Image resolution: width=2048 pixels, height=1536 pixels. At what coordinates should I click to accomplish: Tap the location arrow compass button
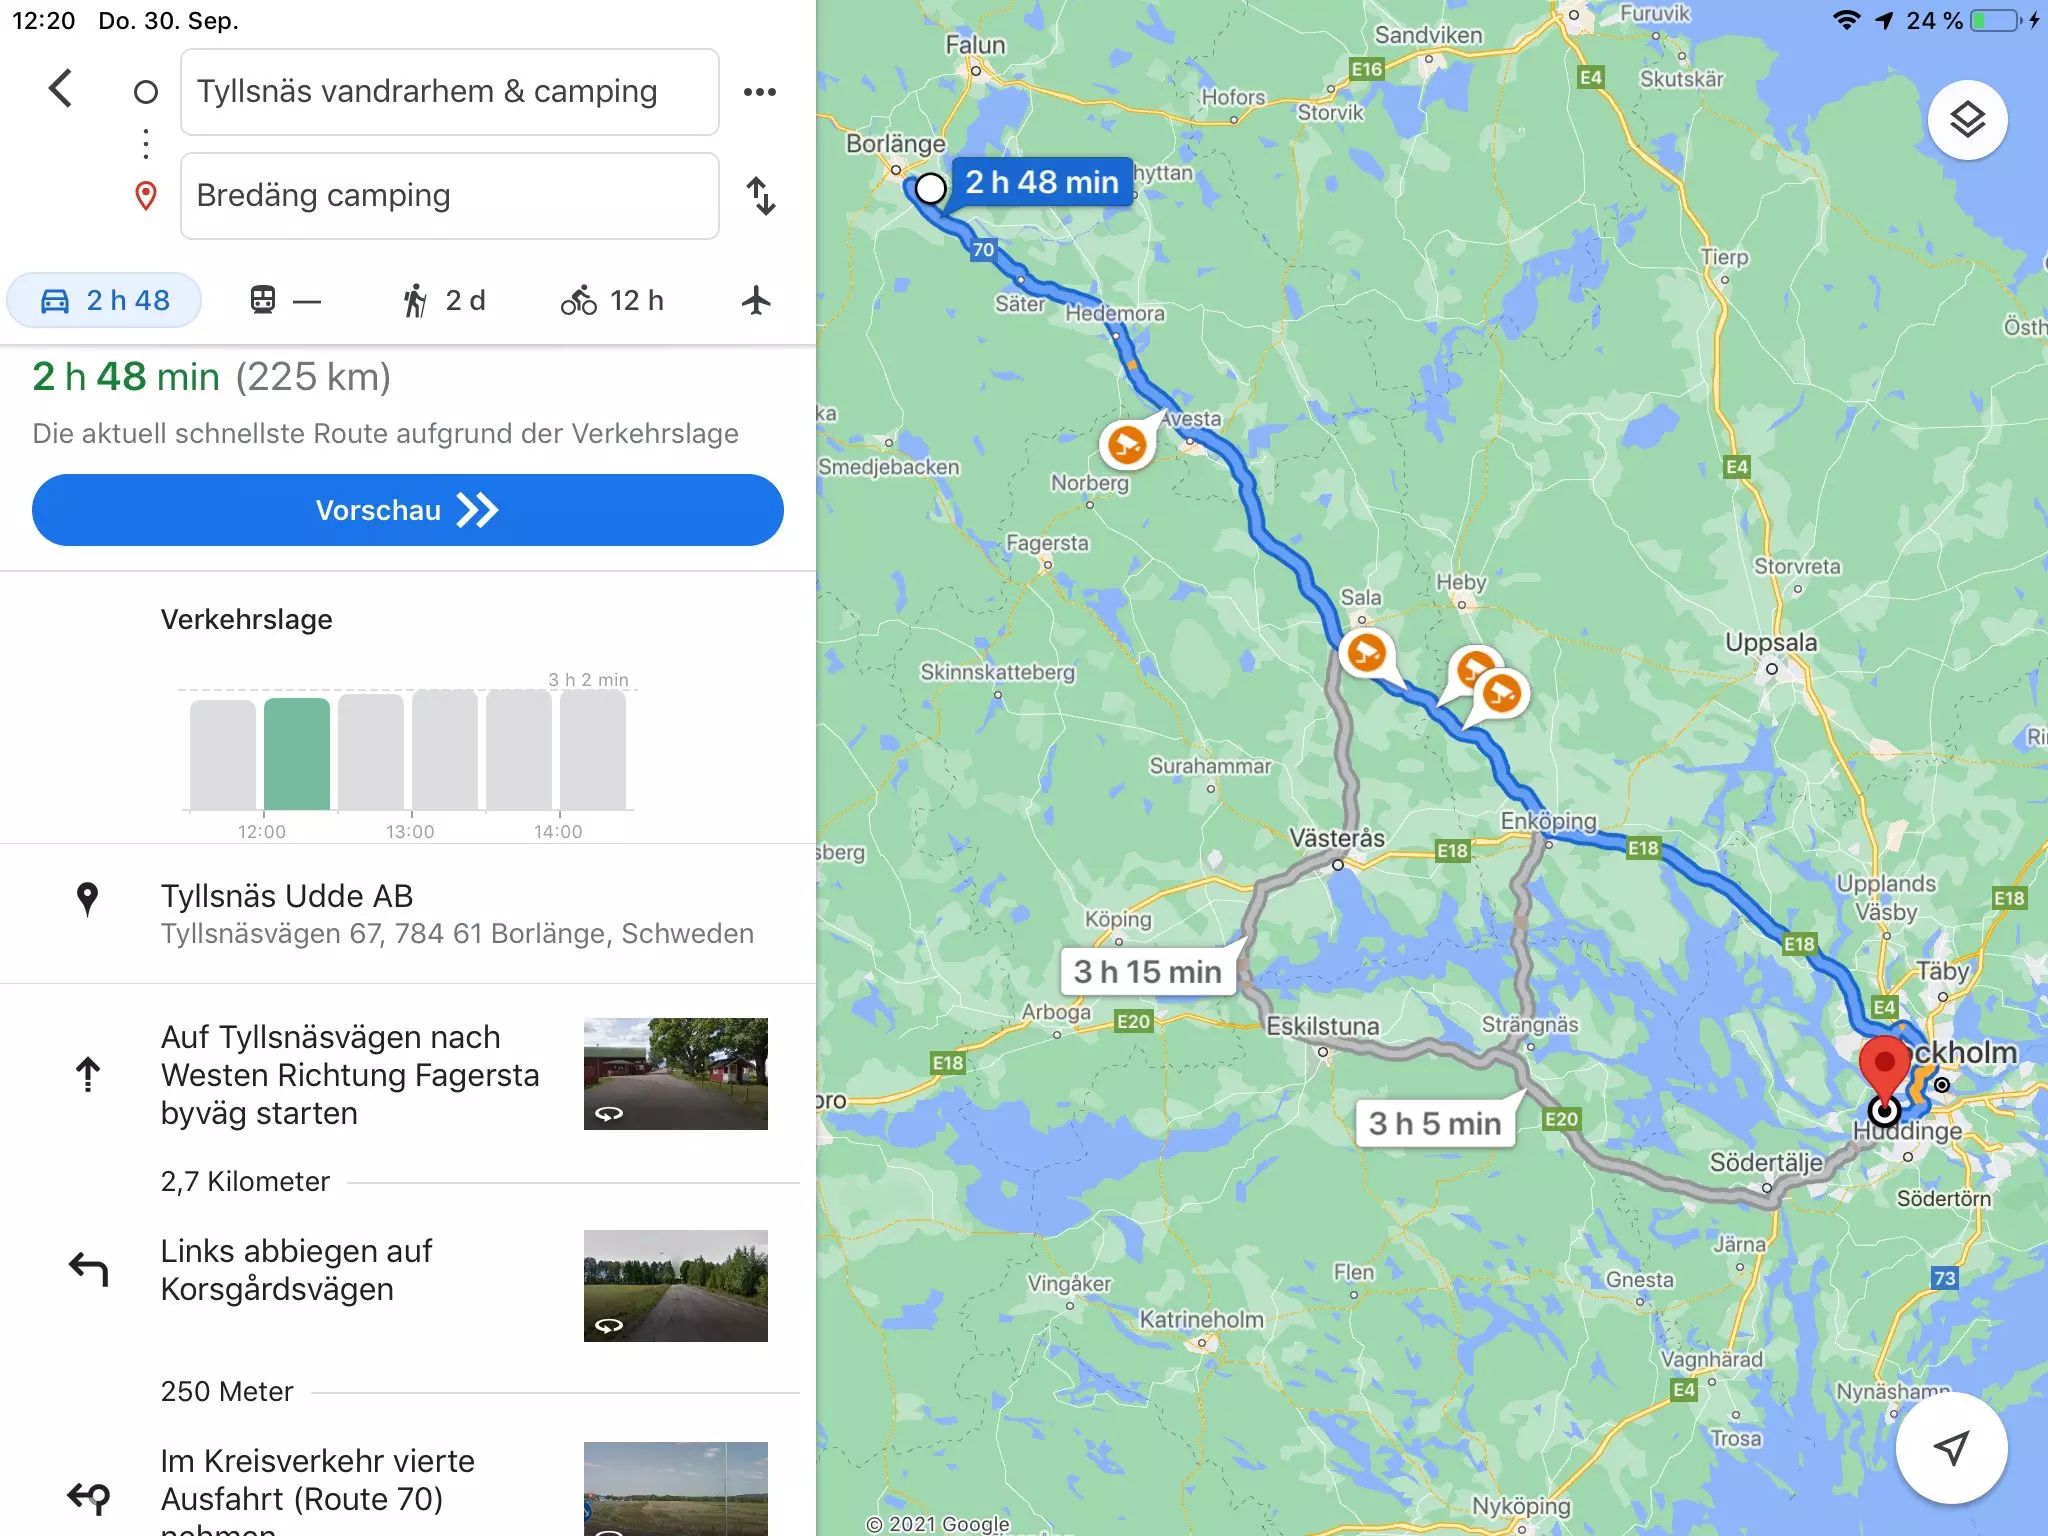(1951, 1447)
